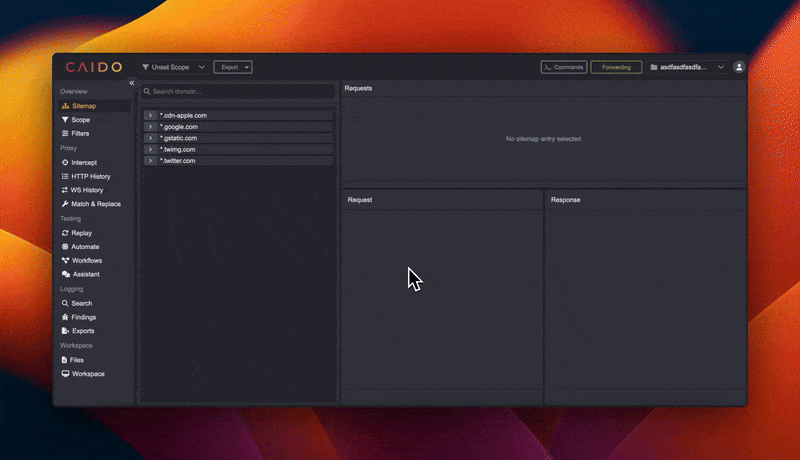Expand the *.gstatic.com tree node
Image resolution: width=800 pixels, height=460 pixels.
pyautogui.click(x=151, y=138)
